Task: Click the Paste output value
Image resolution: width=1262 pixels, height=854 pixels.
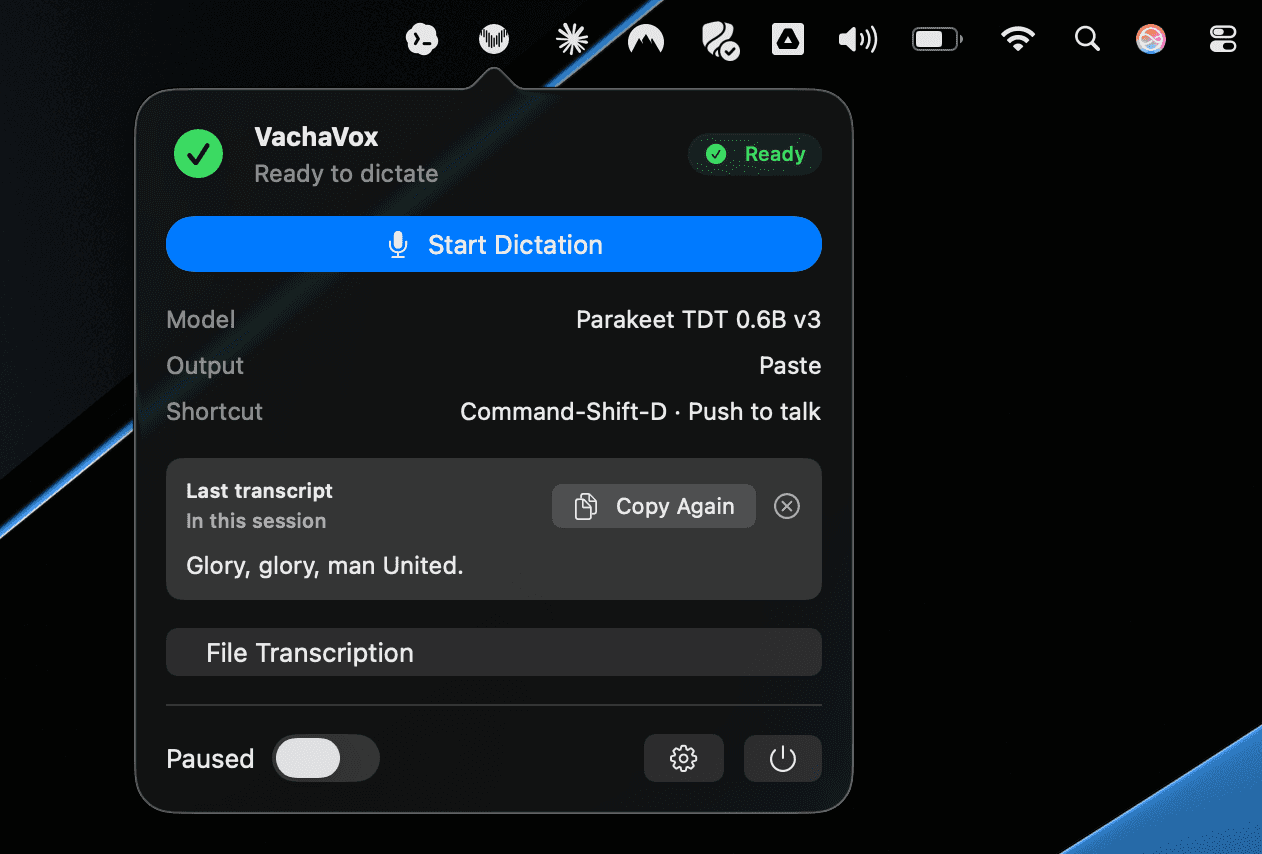Action: point(790,366)
